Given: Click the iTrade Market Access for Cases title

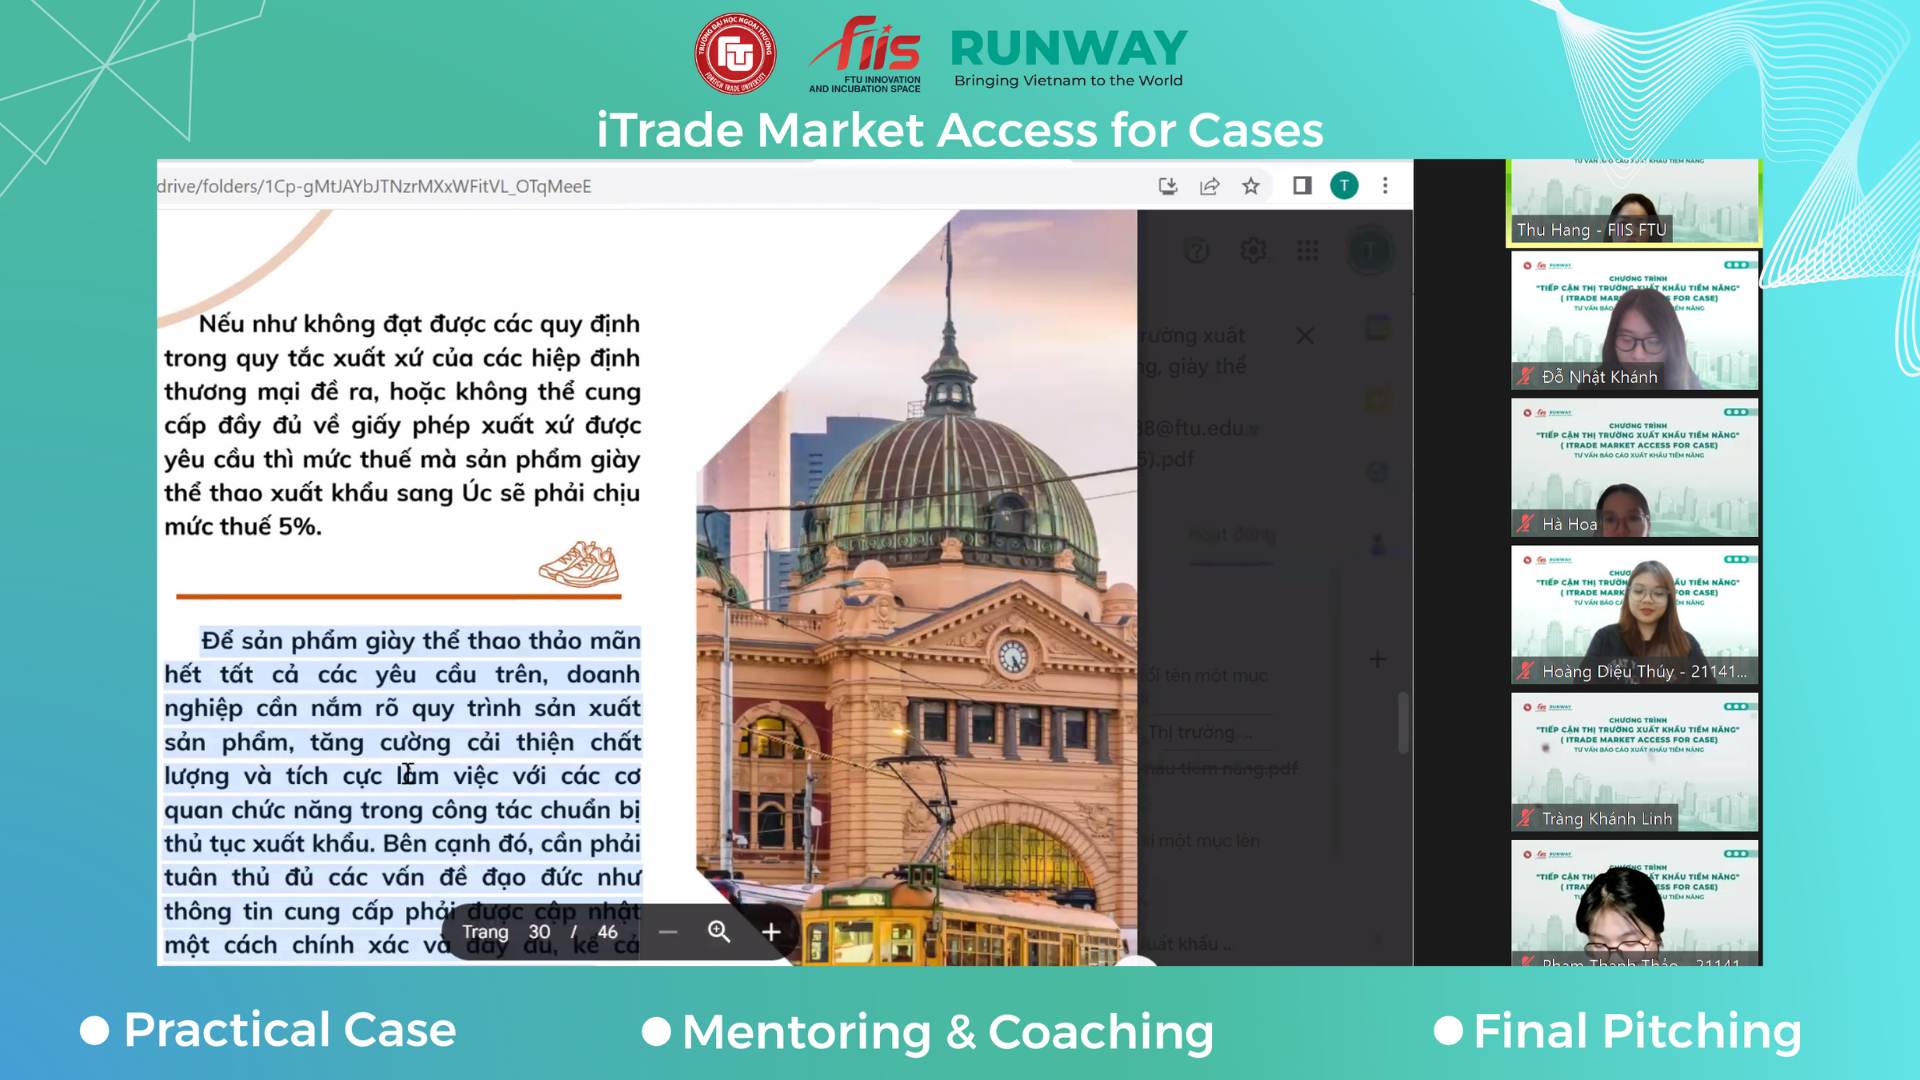Looking at the screenshot, I should click(x=960, y=130).
